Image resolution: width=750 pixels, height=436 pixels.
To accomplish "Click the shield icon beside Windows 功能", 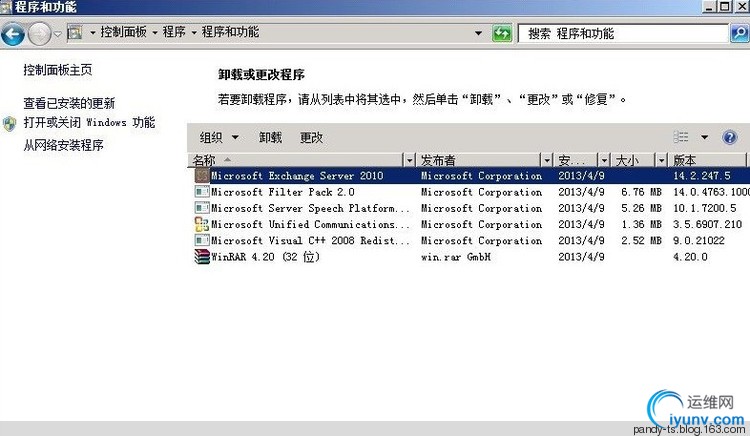I will (10, 124).
